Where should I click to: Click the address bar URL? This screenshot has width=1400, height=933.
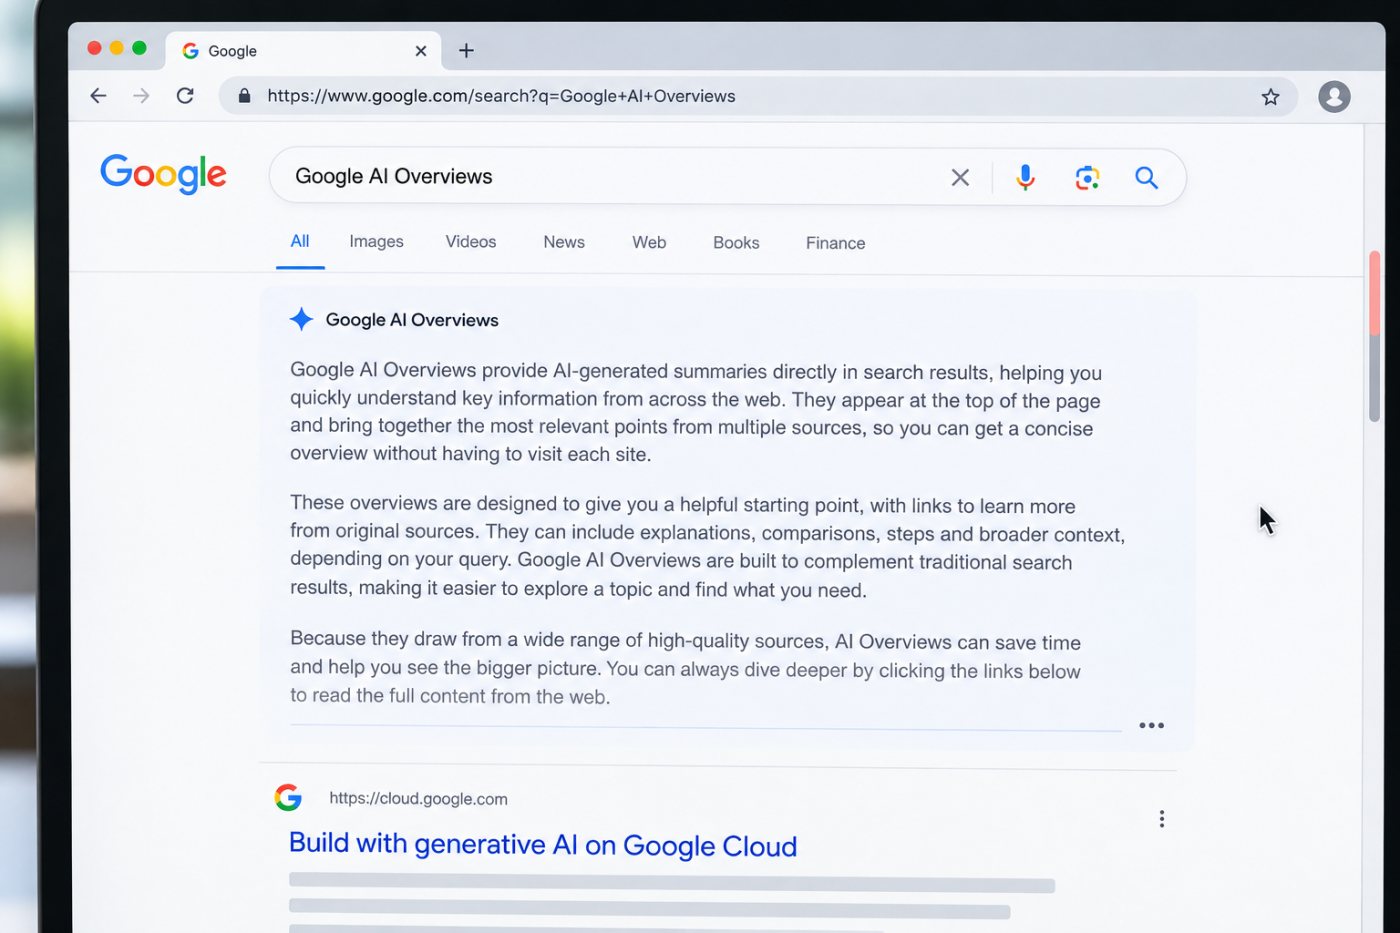501,96
